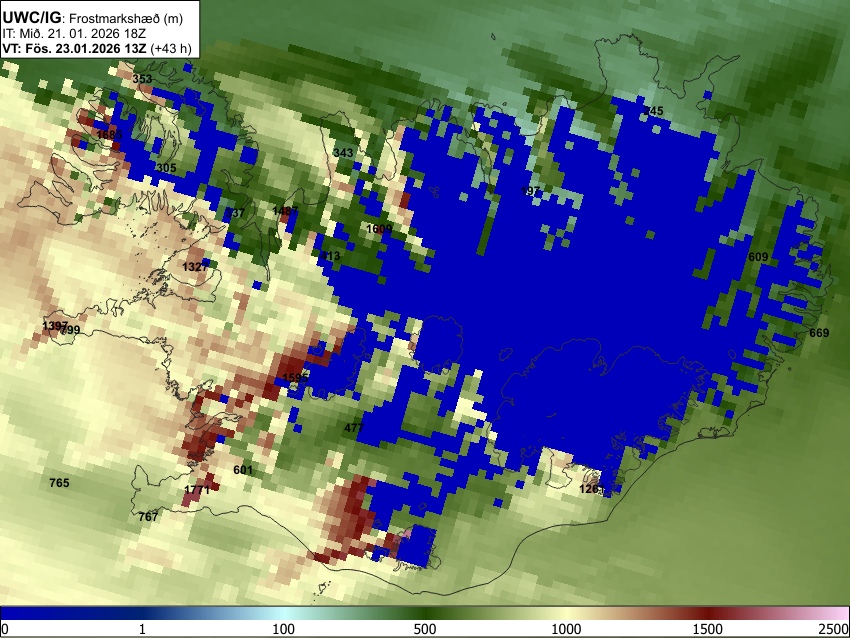Click the color scale tick label 500
850x638 pixels.
(x=424, y=629)
